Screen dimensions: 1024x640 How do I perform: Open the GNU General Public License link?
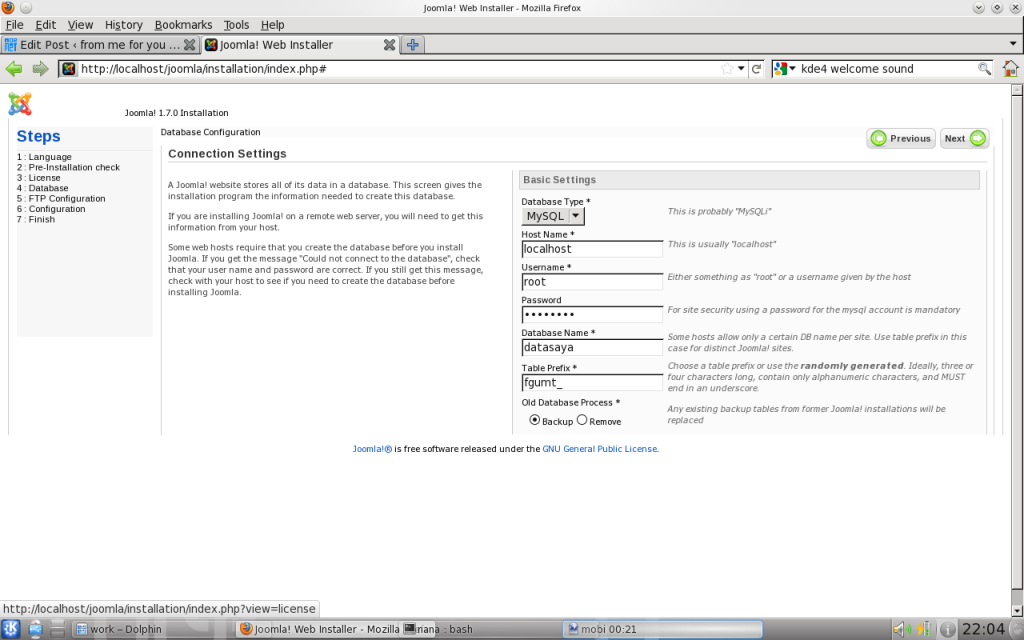(600, 449)
